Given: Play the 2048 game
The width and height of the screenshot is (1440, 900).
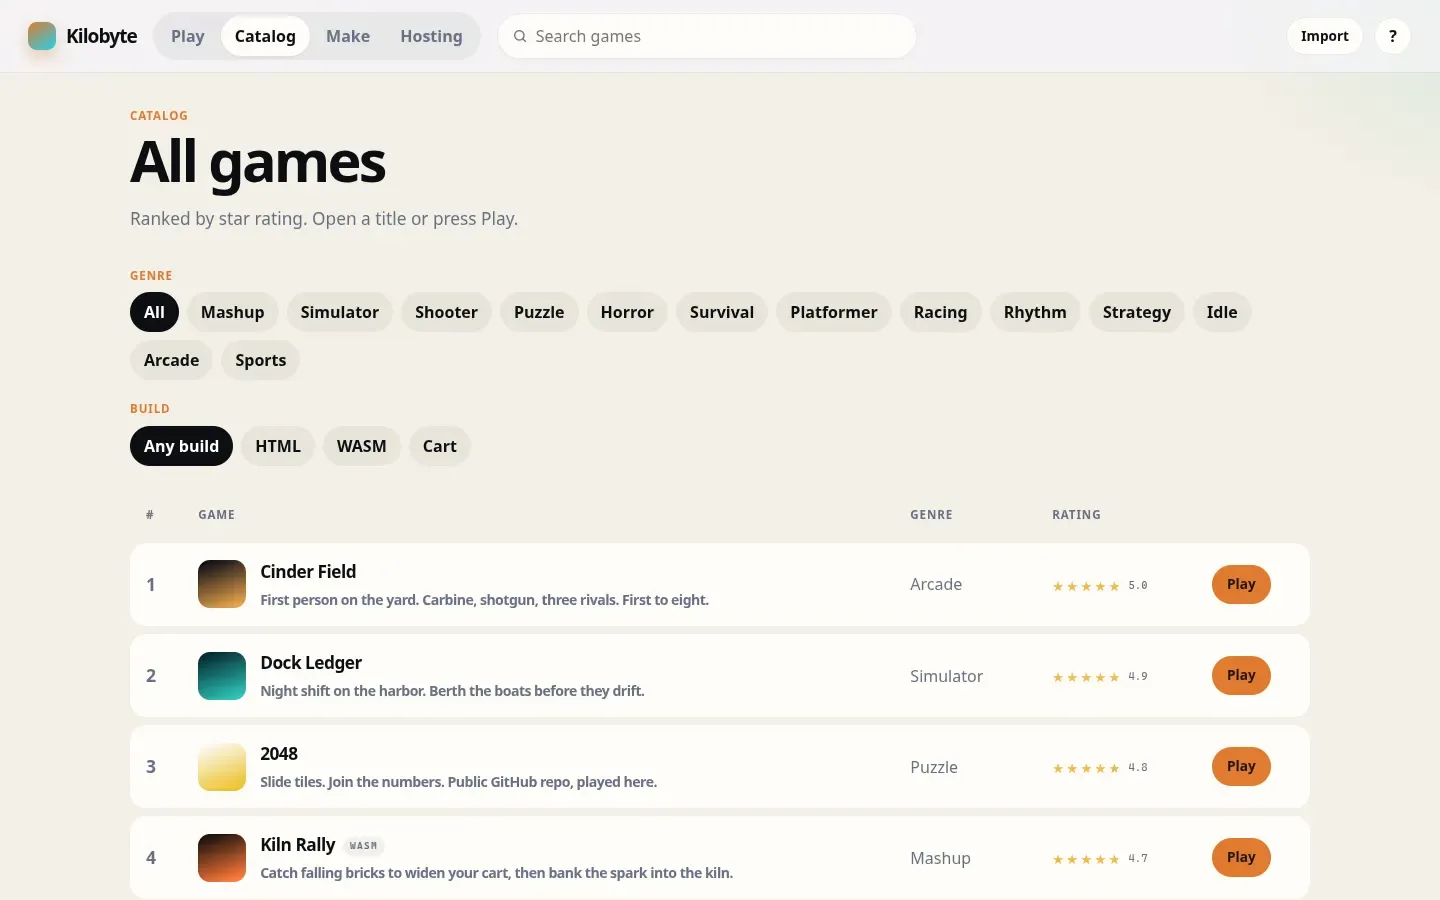Looking at the screenshot, I should point(1241,766).
